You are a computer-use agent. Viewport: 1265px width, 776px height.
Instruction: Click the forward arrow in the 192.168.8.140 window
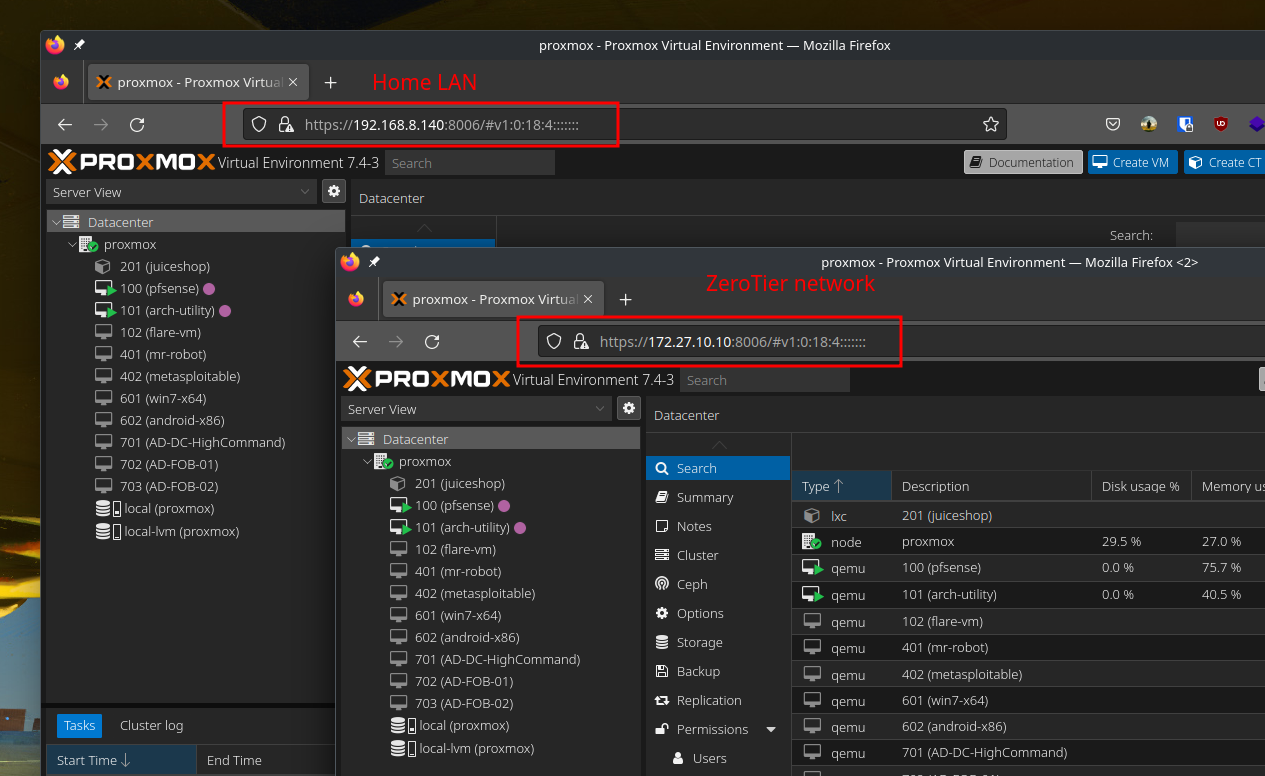pyautogui.click(x=101, y=124)
